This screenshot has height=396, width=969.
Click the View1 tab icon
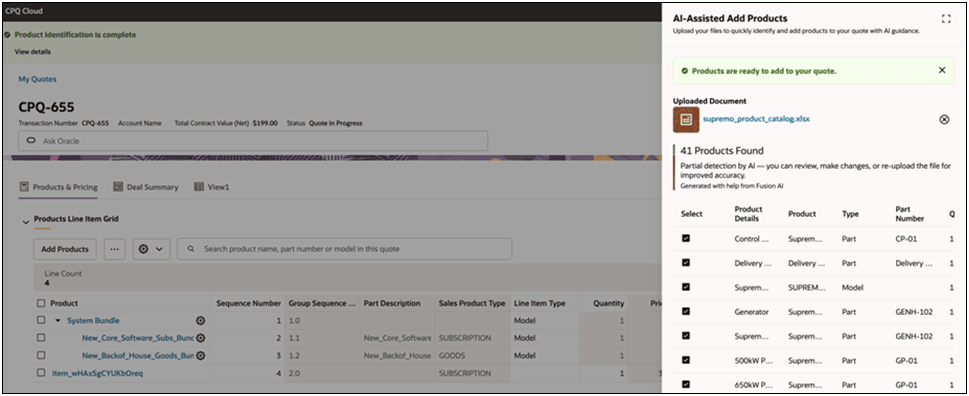tap(199, 187)
